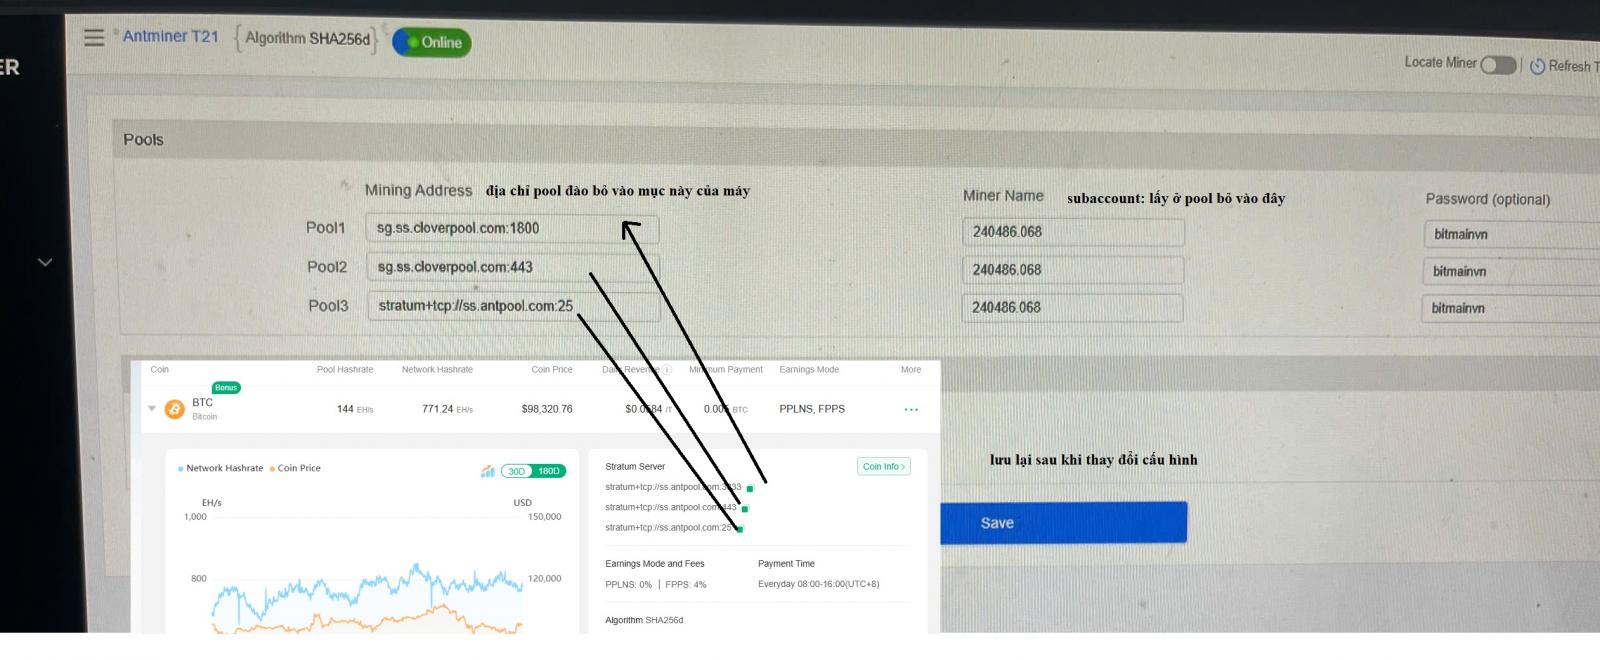Click the Network Hashrate column header
1600x660 pixels.
[x=437, y=370]
